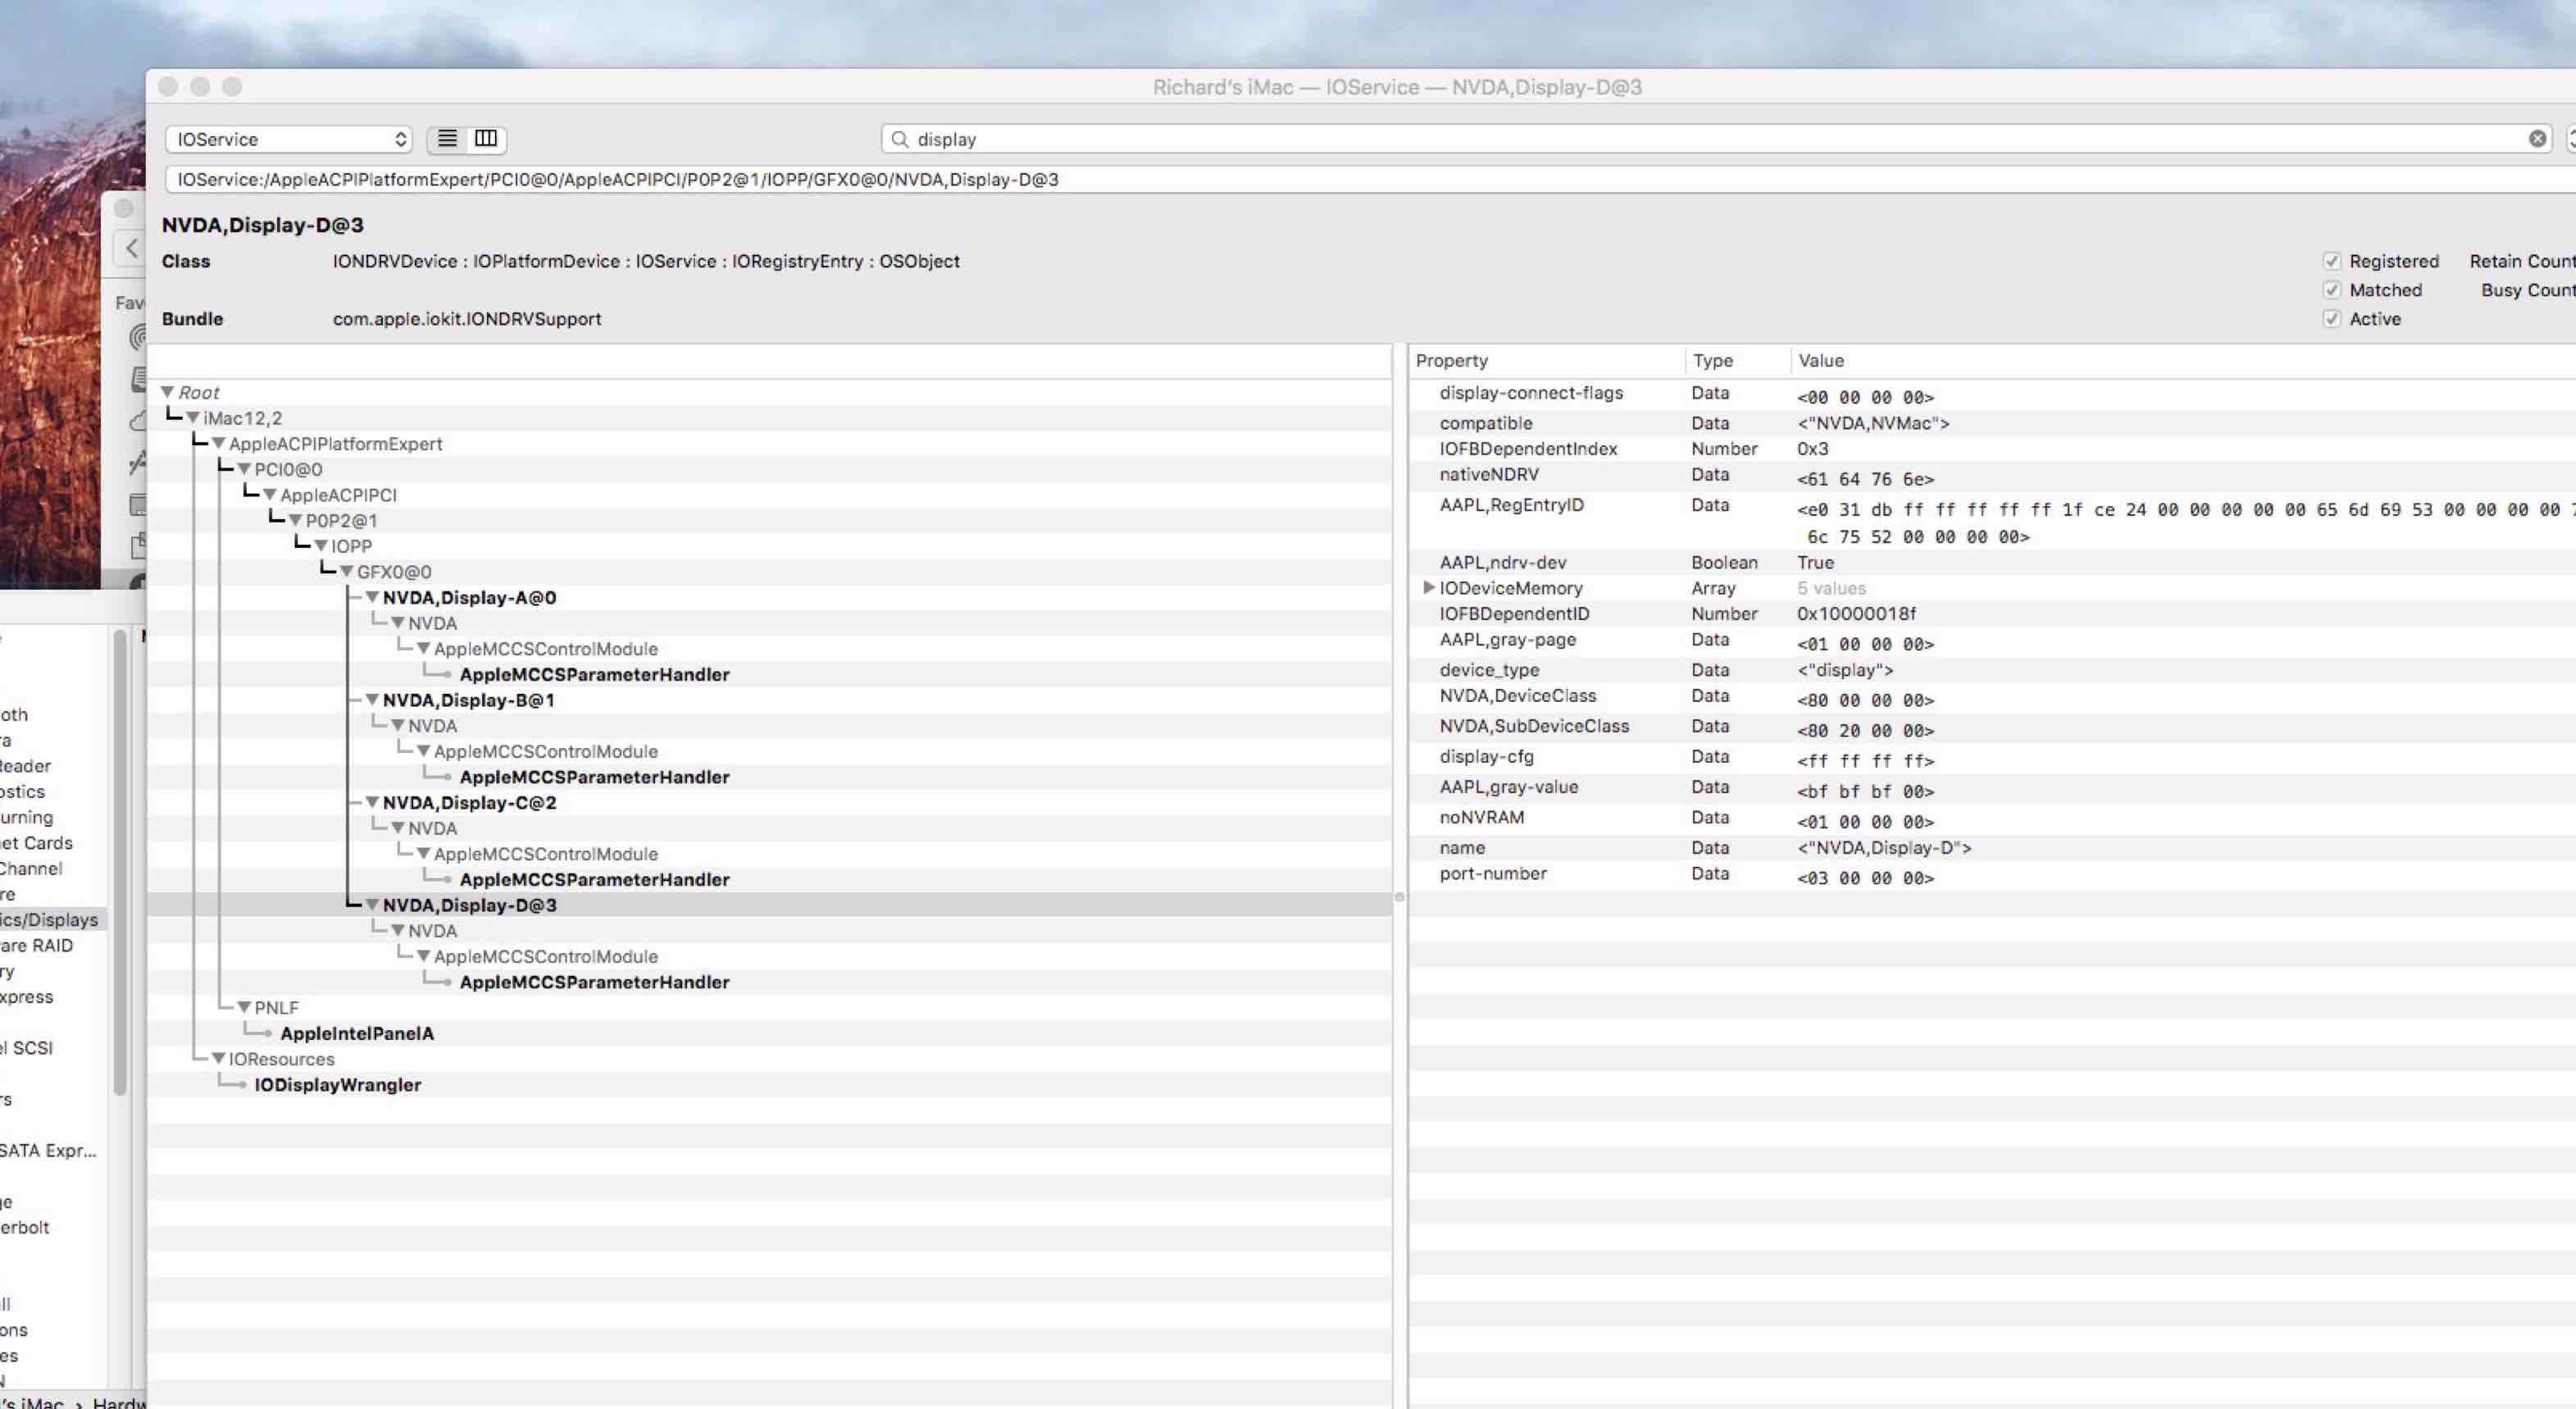This screenshot has width=2576, height=1409.
Task: Click the Value column header
Action: pyautogui.click(x=1820, y=361)
